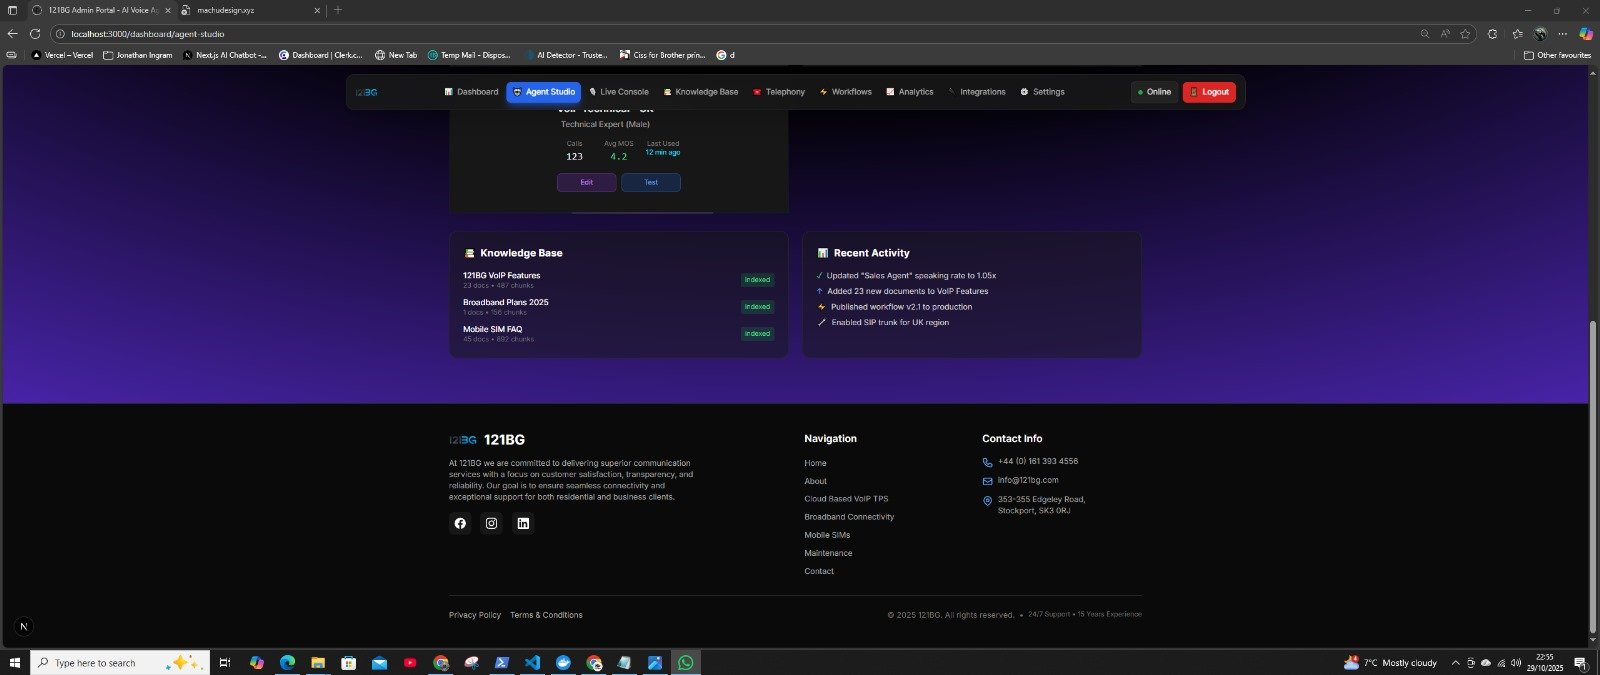The image size is (1600, 675).
Task: Open the Cloud Based VoIP TPS link
Action: [846, 499]
